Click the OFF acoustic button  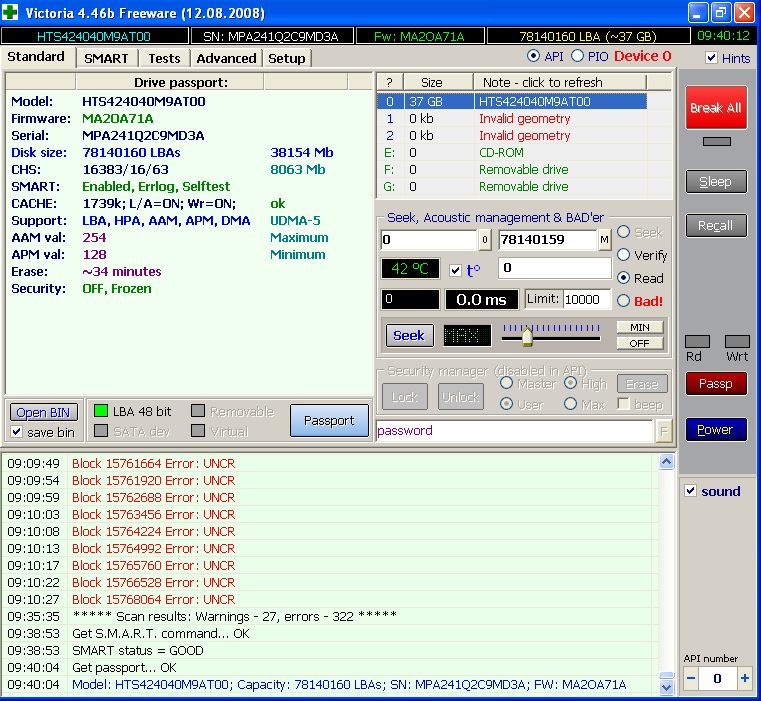click(640, 343)
